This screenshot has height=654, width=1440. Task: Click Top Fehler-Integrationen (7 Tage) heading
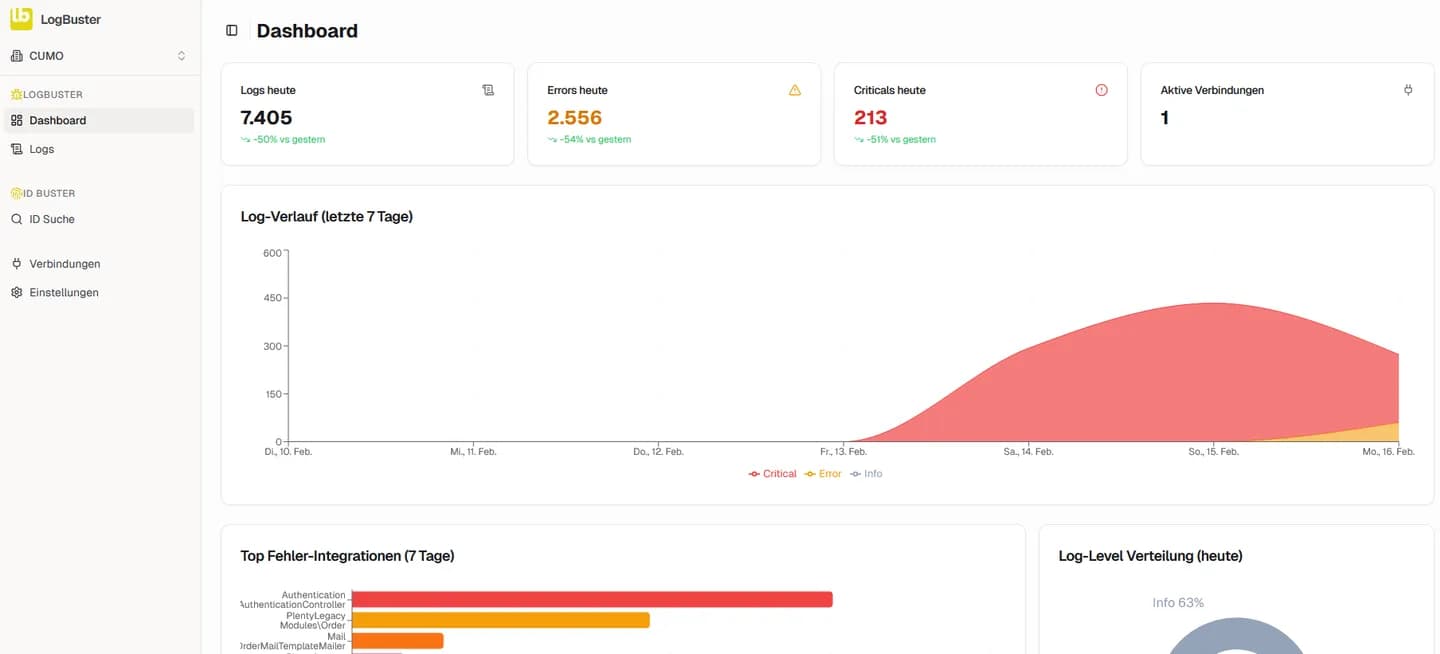click(x=347, y=556)
